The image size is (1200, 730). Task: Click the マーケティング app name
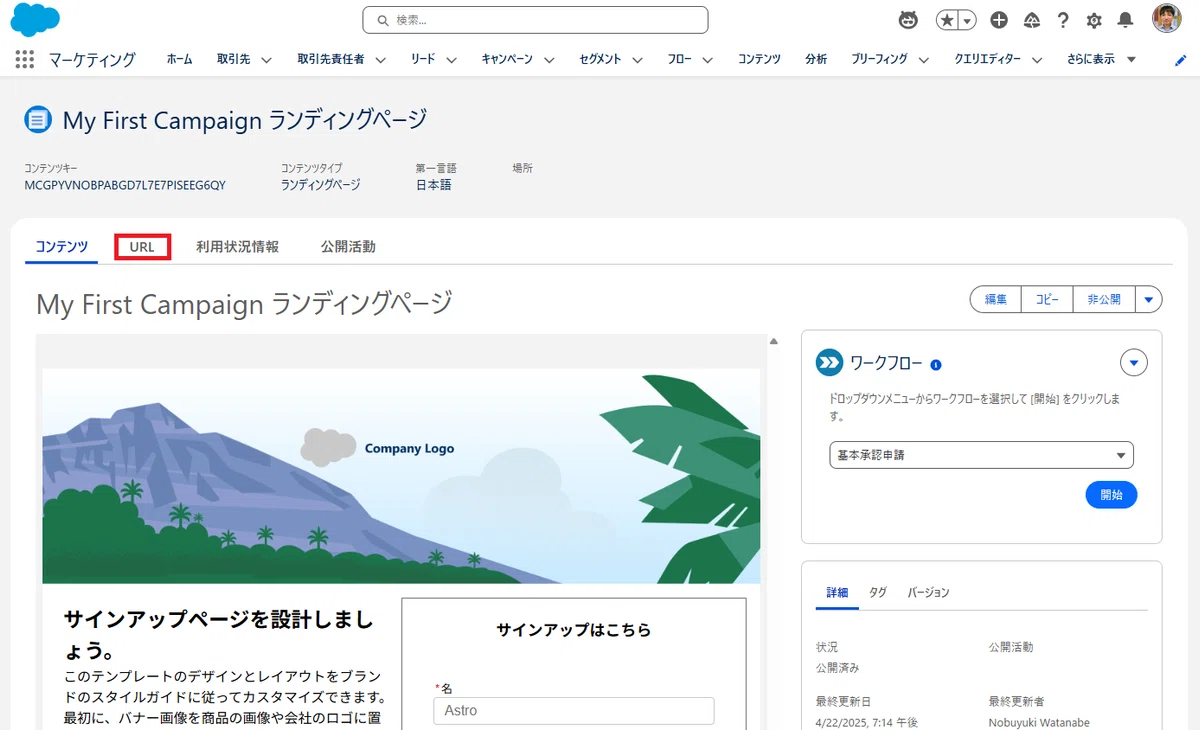point(92,60)
